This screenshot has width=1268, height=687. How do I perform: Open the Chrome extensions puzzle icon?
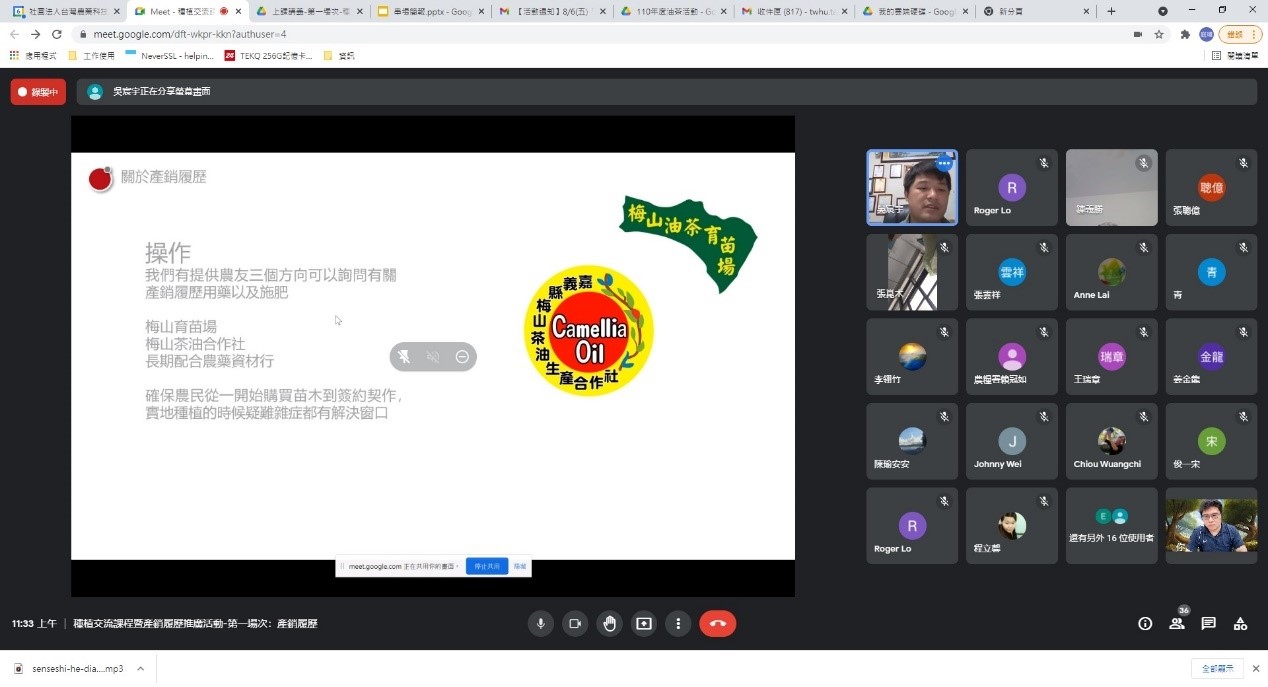(1185, 34)
